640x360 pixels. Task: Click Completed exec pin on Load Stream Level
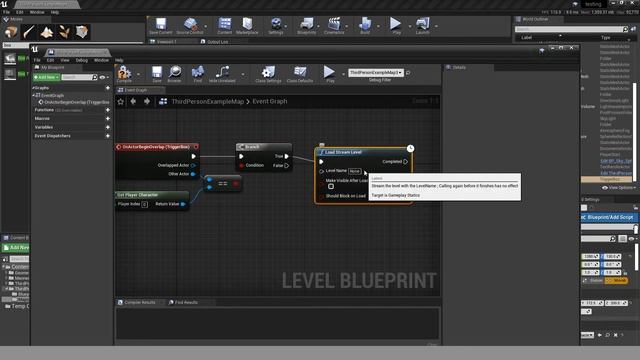click(x=405, y=162)
